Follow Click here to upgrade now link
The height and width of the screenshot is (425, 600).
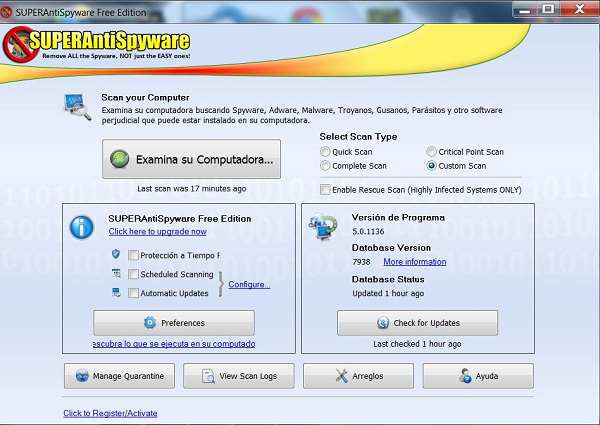coord(158,231)
